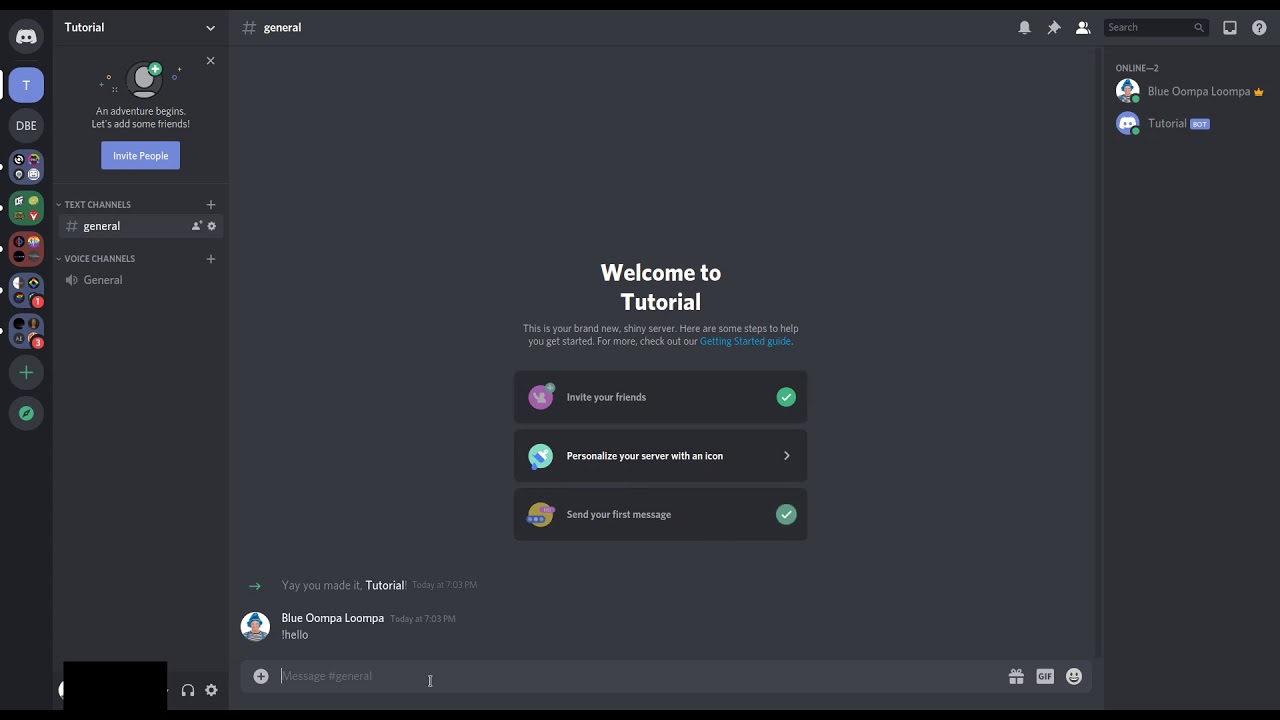Image resolution: width=1280 pixels, height=720 pixels.
Task: Expand the Tutorial server dropdown menu
Action: [x=210, y=28]
